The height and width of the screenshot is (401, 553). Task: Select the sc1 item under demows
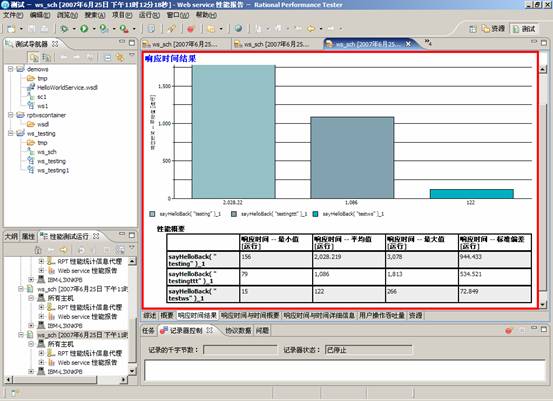tap(42, 97)
